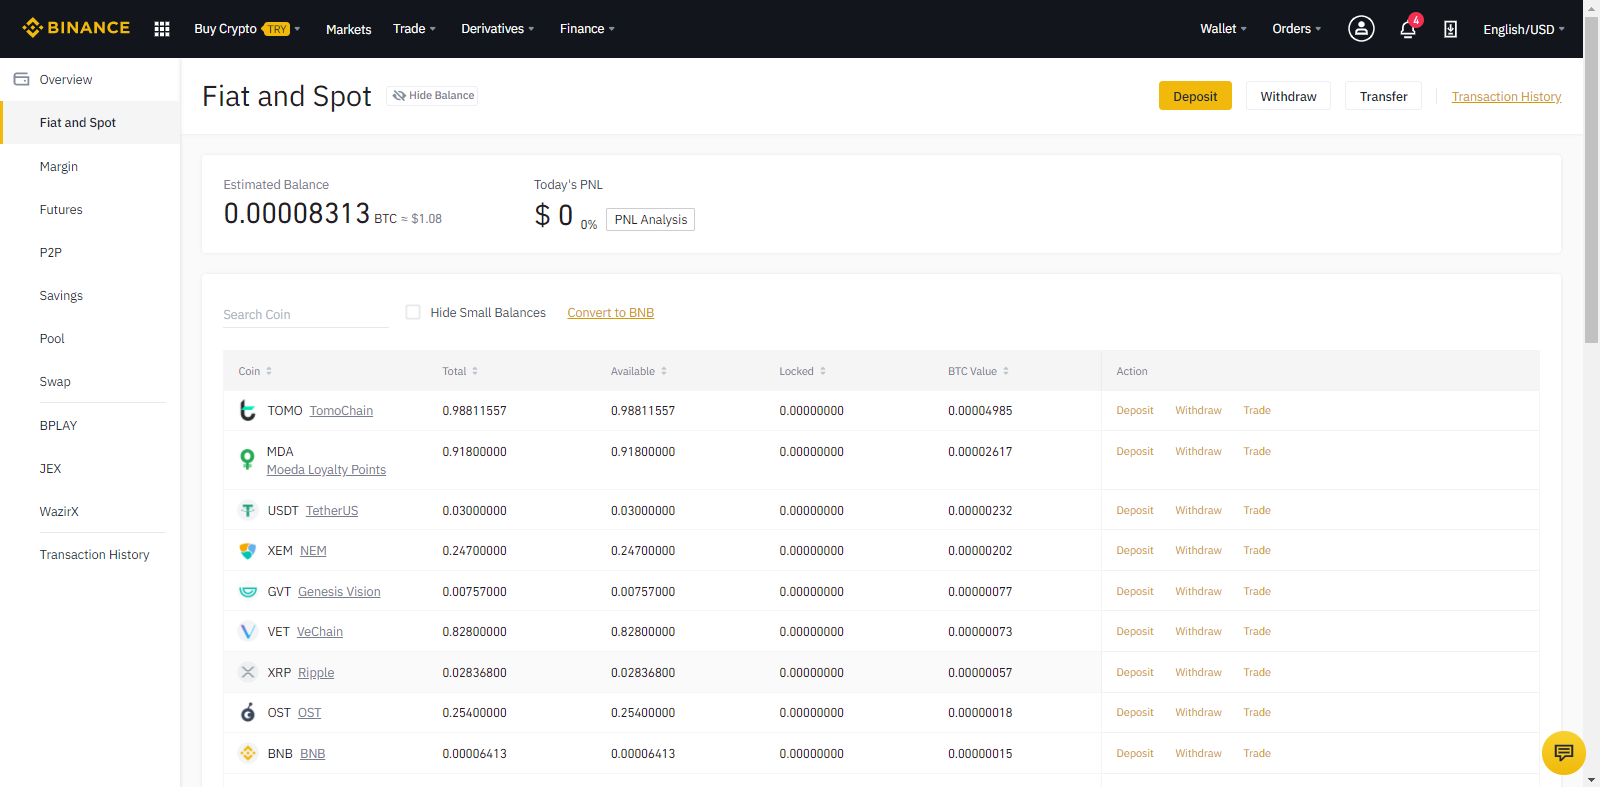Viewport: 1600px width, 787px height.
Task: Toggle Hide Small Balances checkbox
Action: (413, 312)
